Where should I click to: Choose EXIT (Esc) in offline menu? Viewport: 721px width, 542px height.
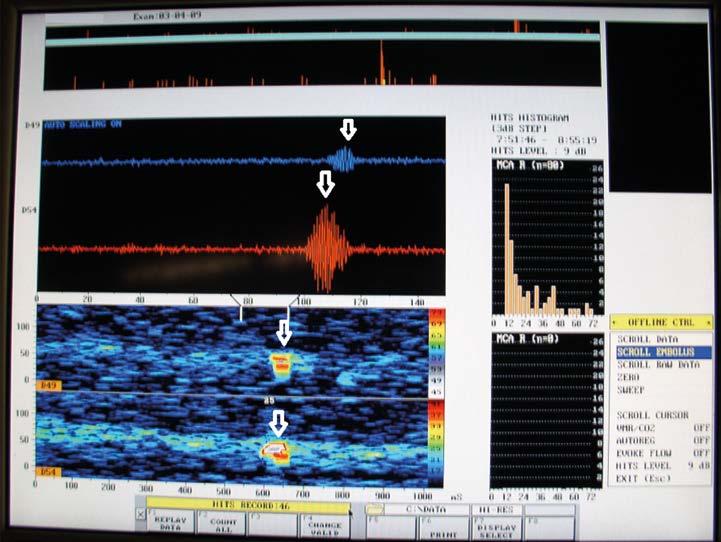click(643, 479)
